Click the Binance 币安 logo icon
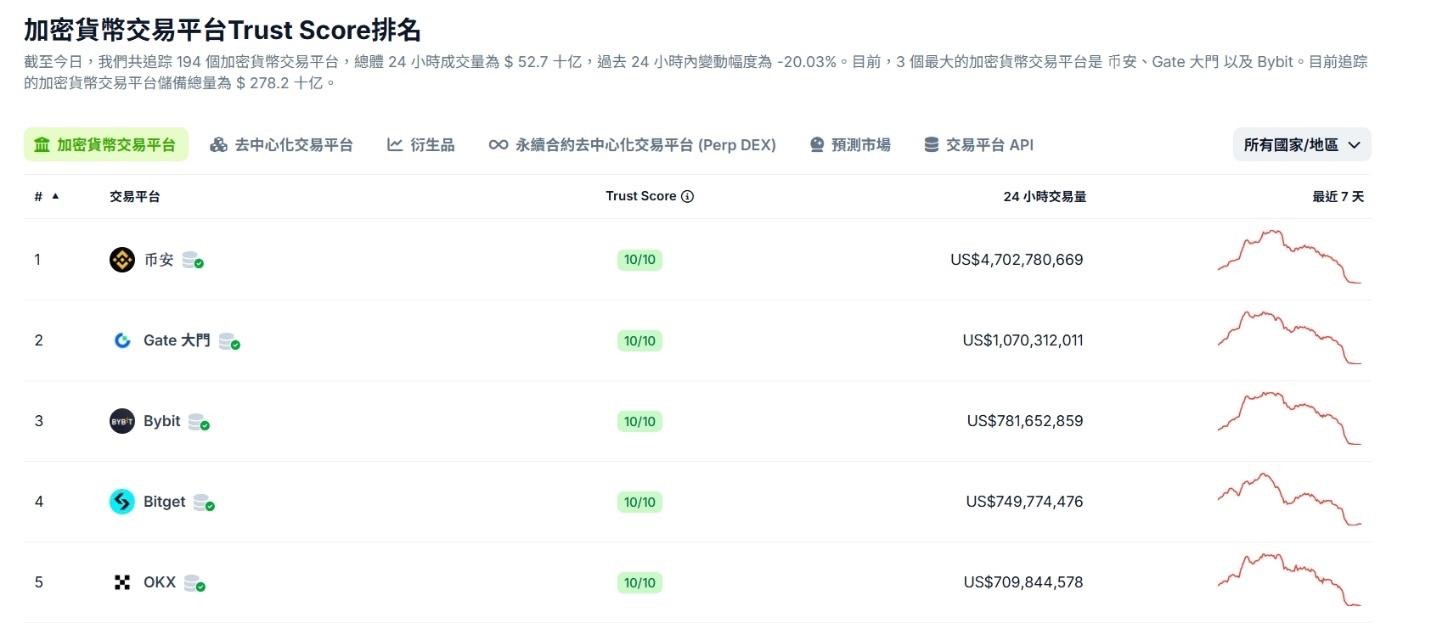Screen dimensions: 1431x629 click(x=120, y=259)
